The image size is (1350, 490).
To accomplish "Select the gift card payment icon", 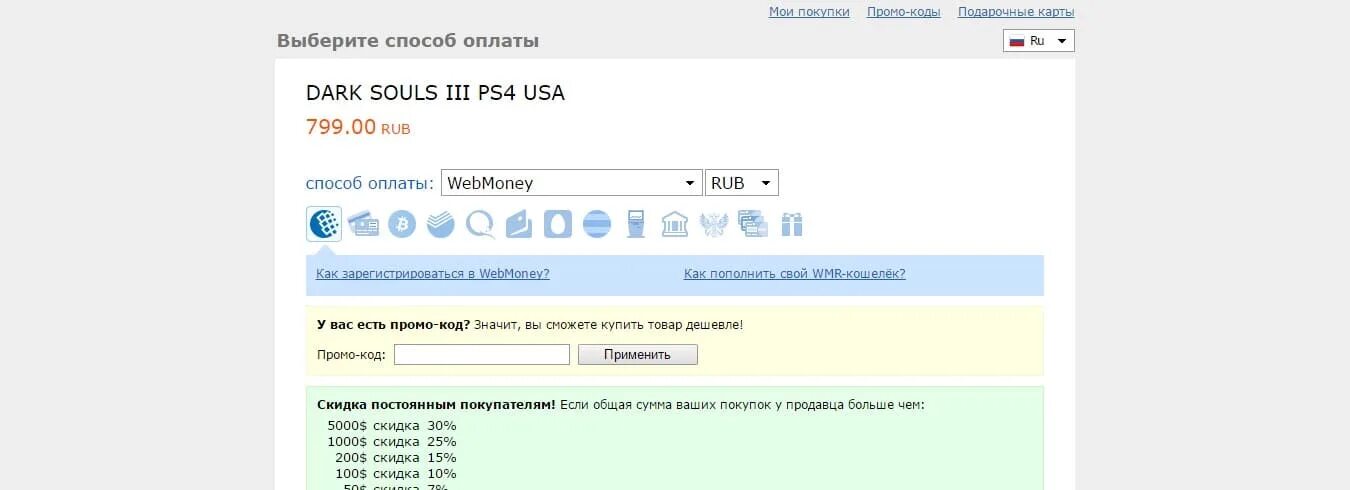I will (x=792, y=224).
